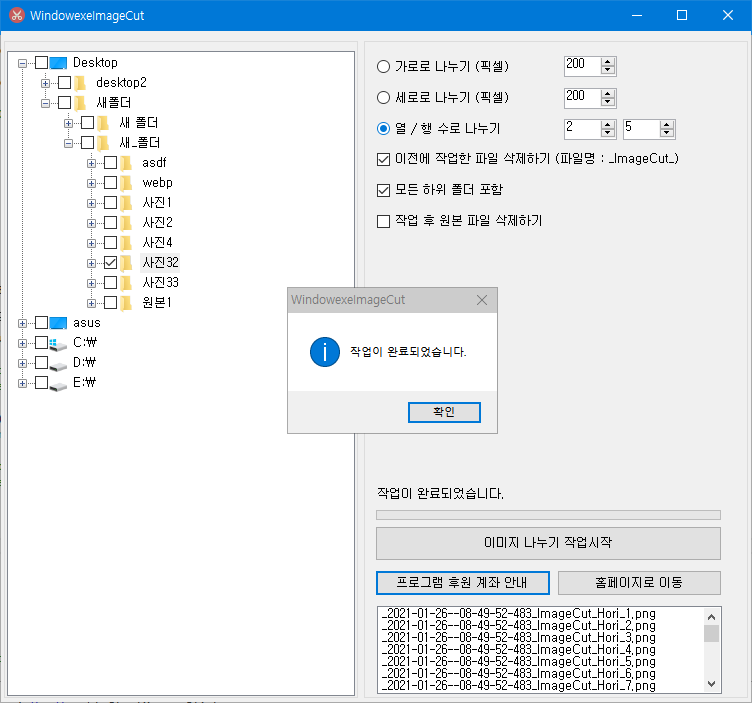Expand the 새 폴더 subfolder node
The image size is (752, 703).
pyautogui.click(x=68, y=123)
